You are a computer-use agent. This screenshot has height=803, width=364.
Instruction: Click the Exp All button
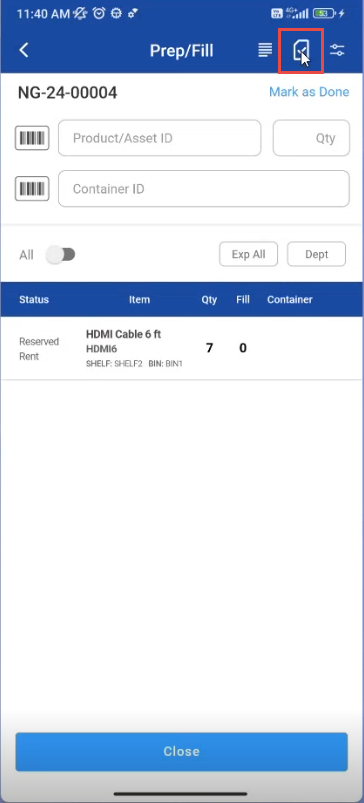click(248, 254)
